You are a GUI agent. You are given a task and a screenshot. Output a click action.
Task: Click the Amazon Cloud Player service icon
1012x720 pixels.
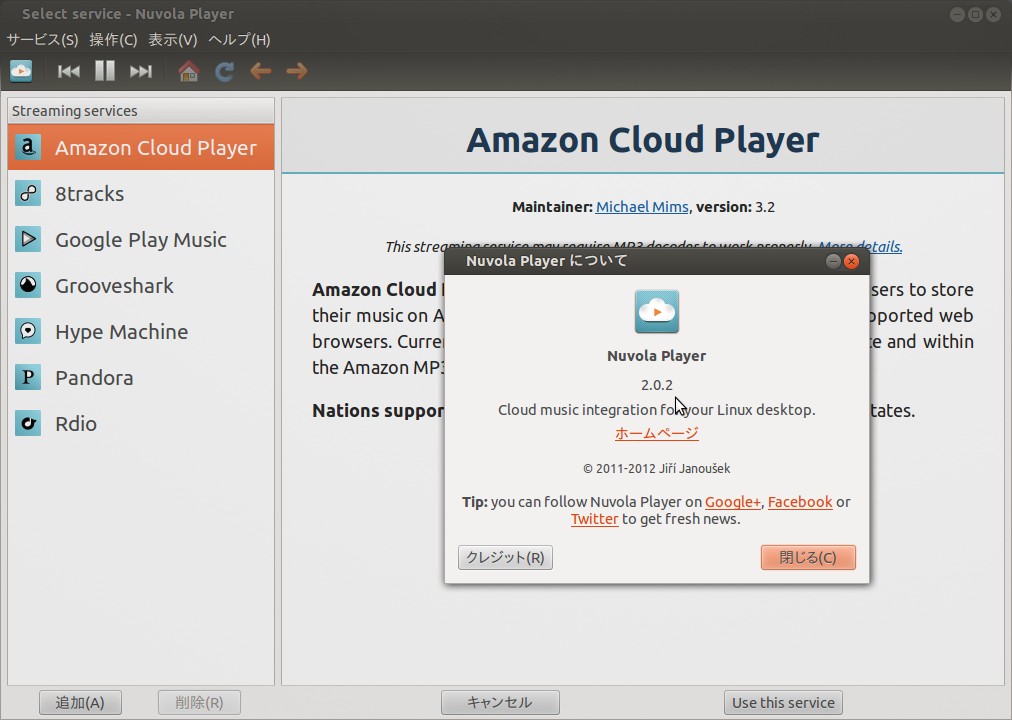pyautogui.click(x=28, y=147)
